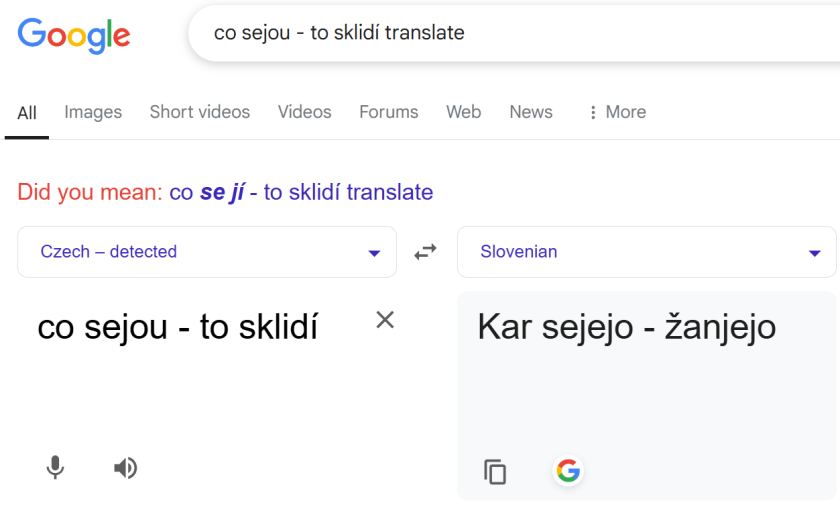The image size is (840, 520).
Task: Switch to the Short videos tab
Action: (x=200, y=112)
